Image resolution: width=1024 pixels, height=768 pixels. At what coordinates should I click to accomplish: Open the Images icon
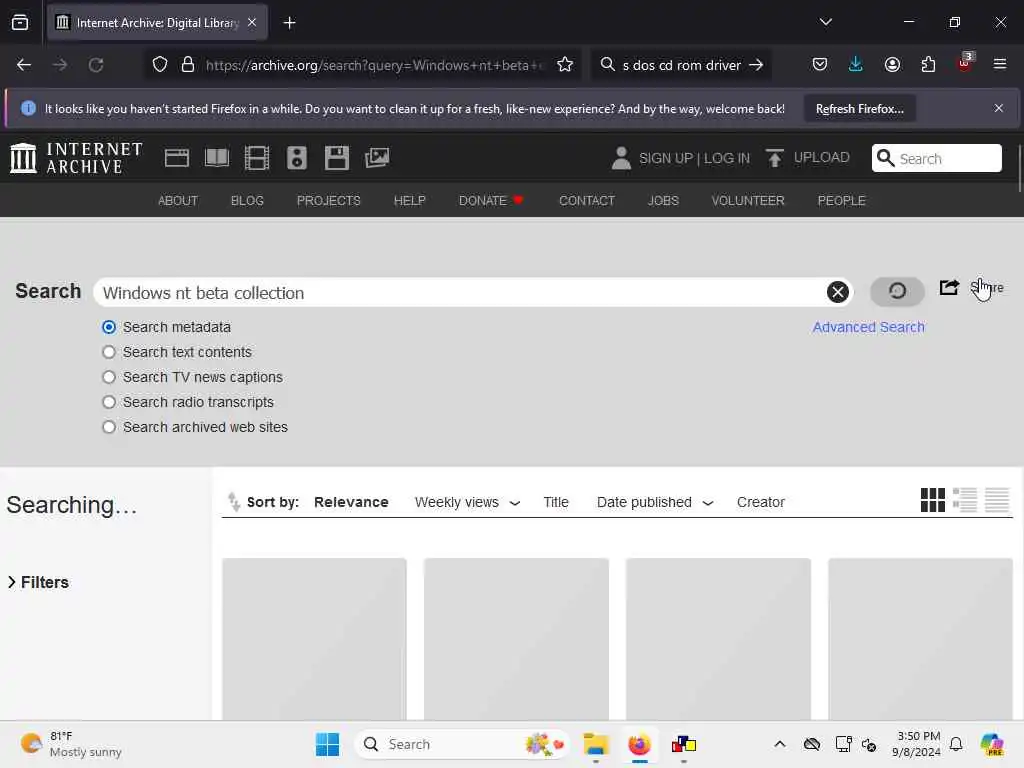coord(377,158)
